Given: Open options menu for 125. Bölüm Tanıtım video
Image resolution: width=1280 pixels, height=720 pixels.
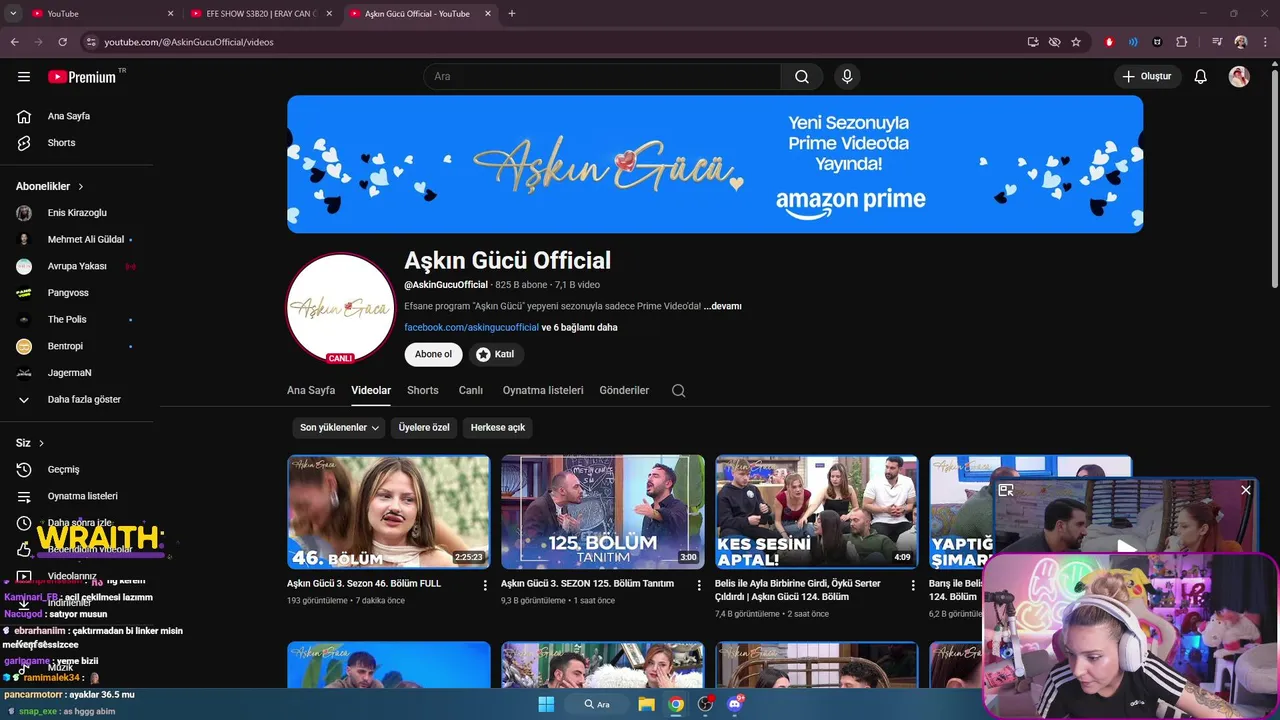Looking at the screenshot, I should (x=699, y=585).
